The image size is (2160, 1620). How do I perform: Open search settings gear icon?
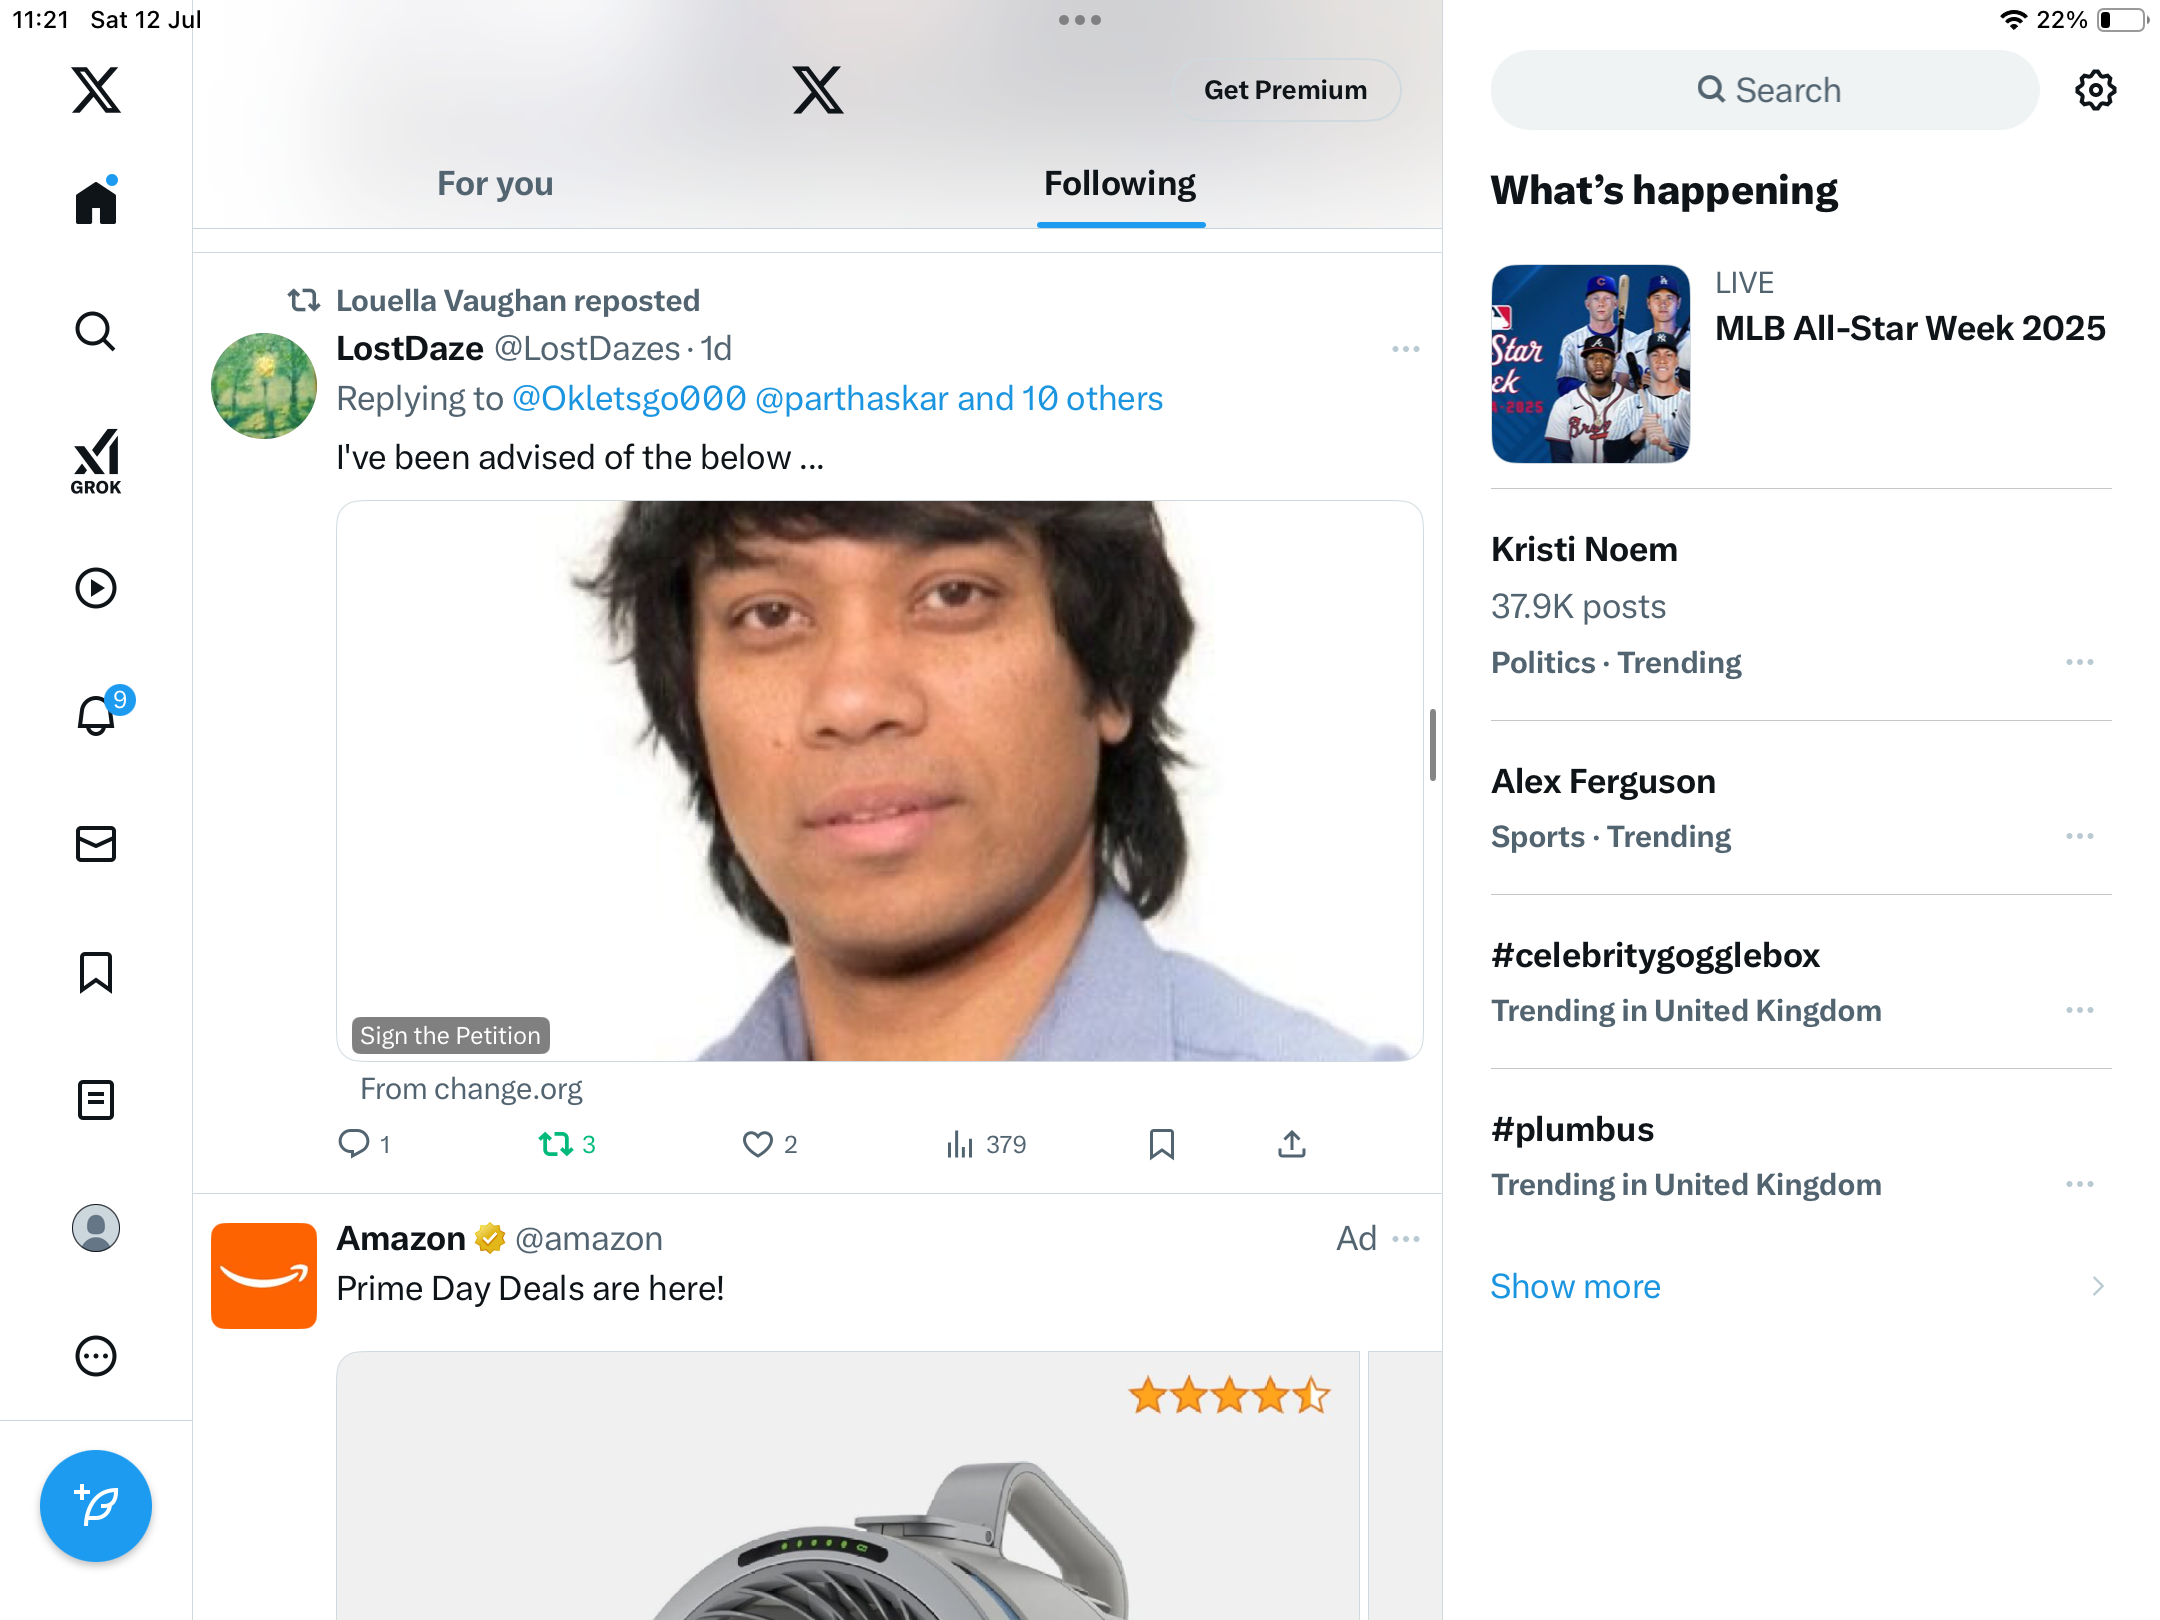point(2095,90)
